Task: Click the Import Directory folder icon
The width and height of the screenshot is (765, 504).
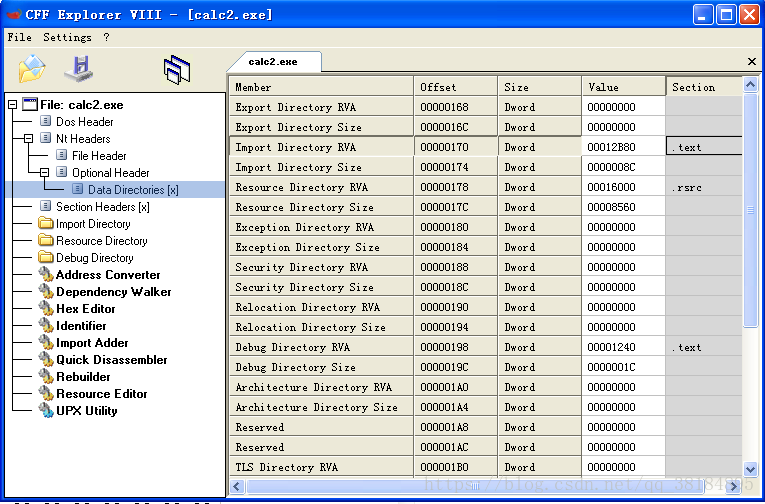Action: (x=46, y=223)
